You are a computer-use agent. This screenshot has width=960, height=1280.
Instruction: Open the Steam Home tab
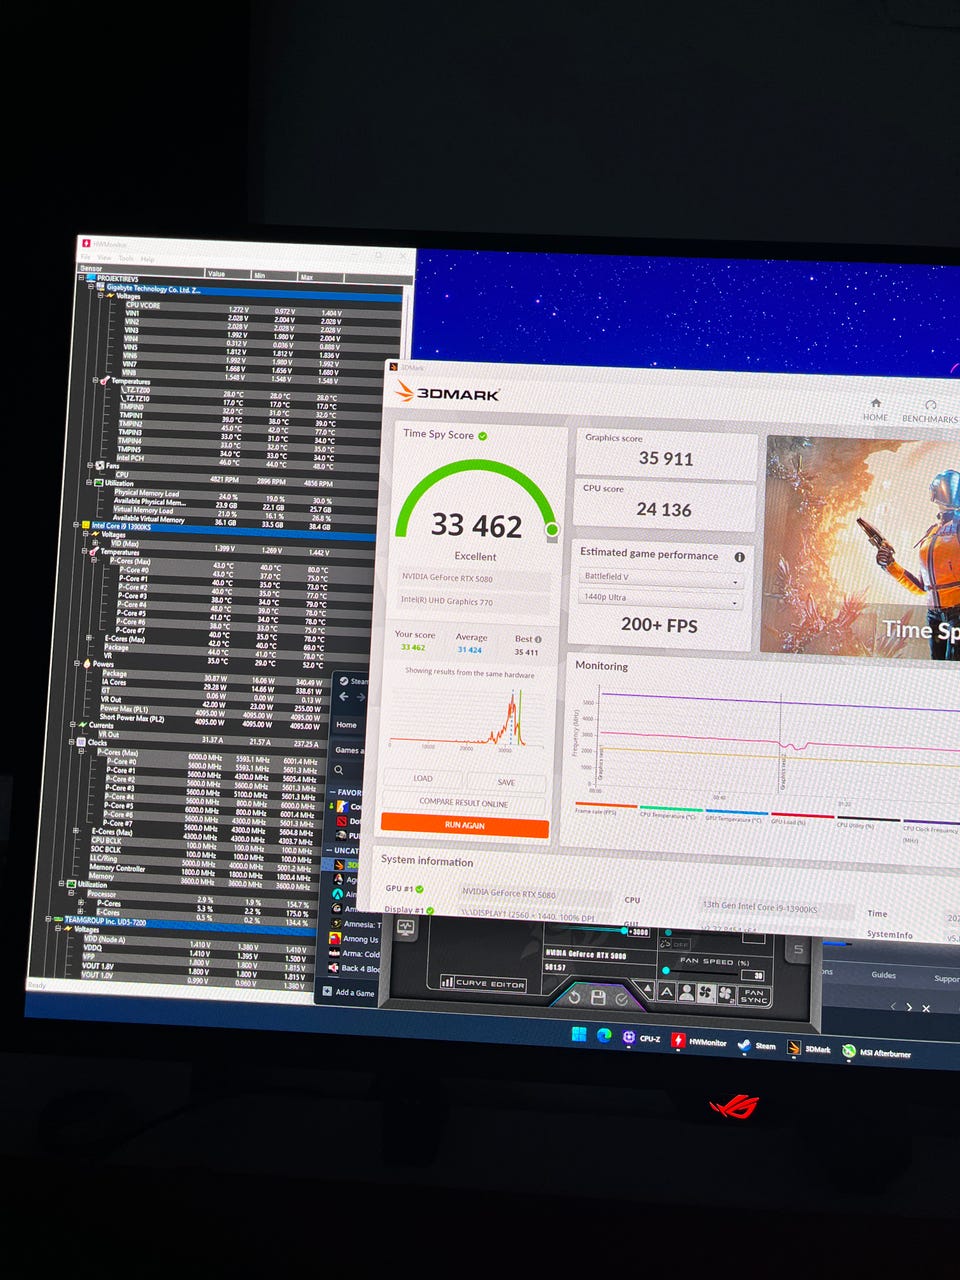[x=347, y=724]
